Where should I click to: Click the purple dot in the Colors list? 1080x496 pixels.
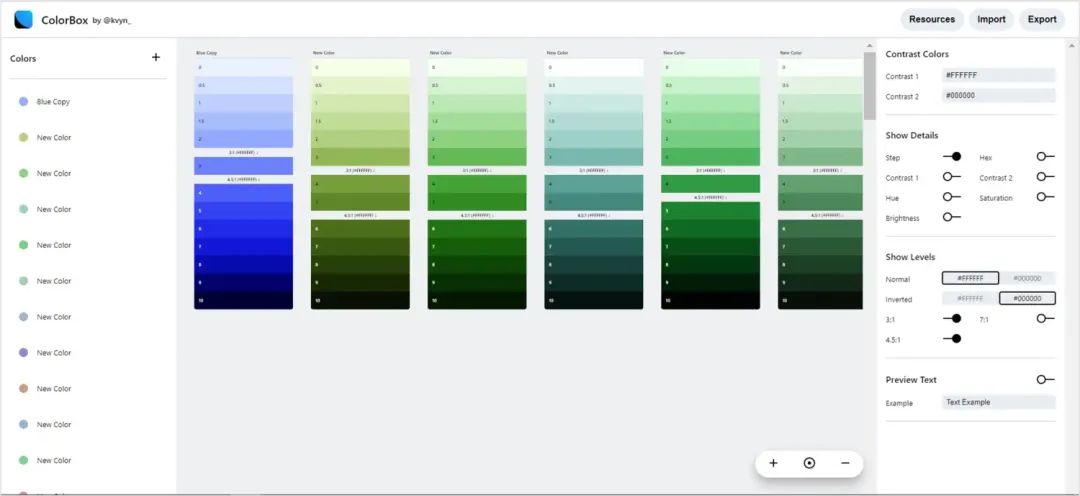23,353
